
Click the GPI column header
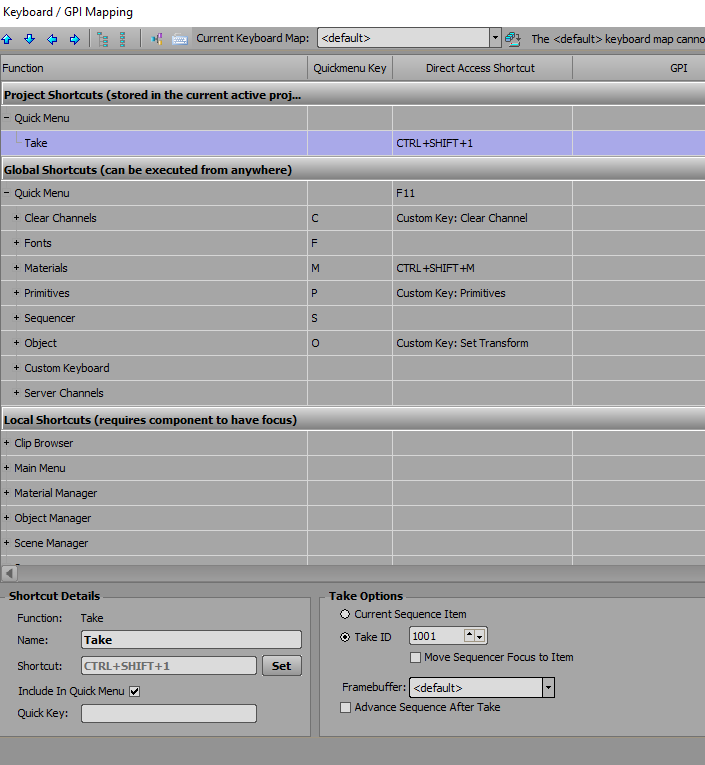tap(639, 68)
